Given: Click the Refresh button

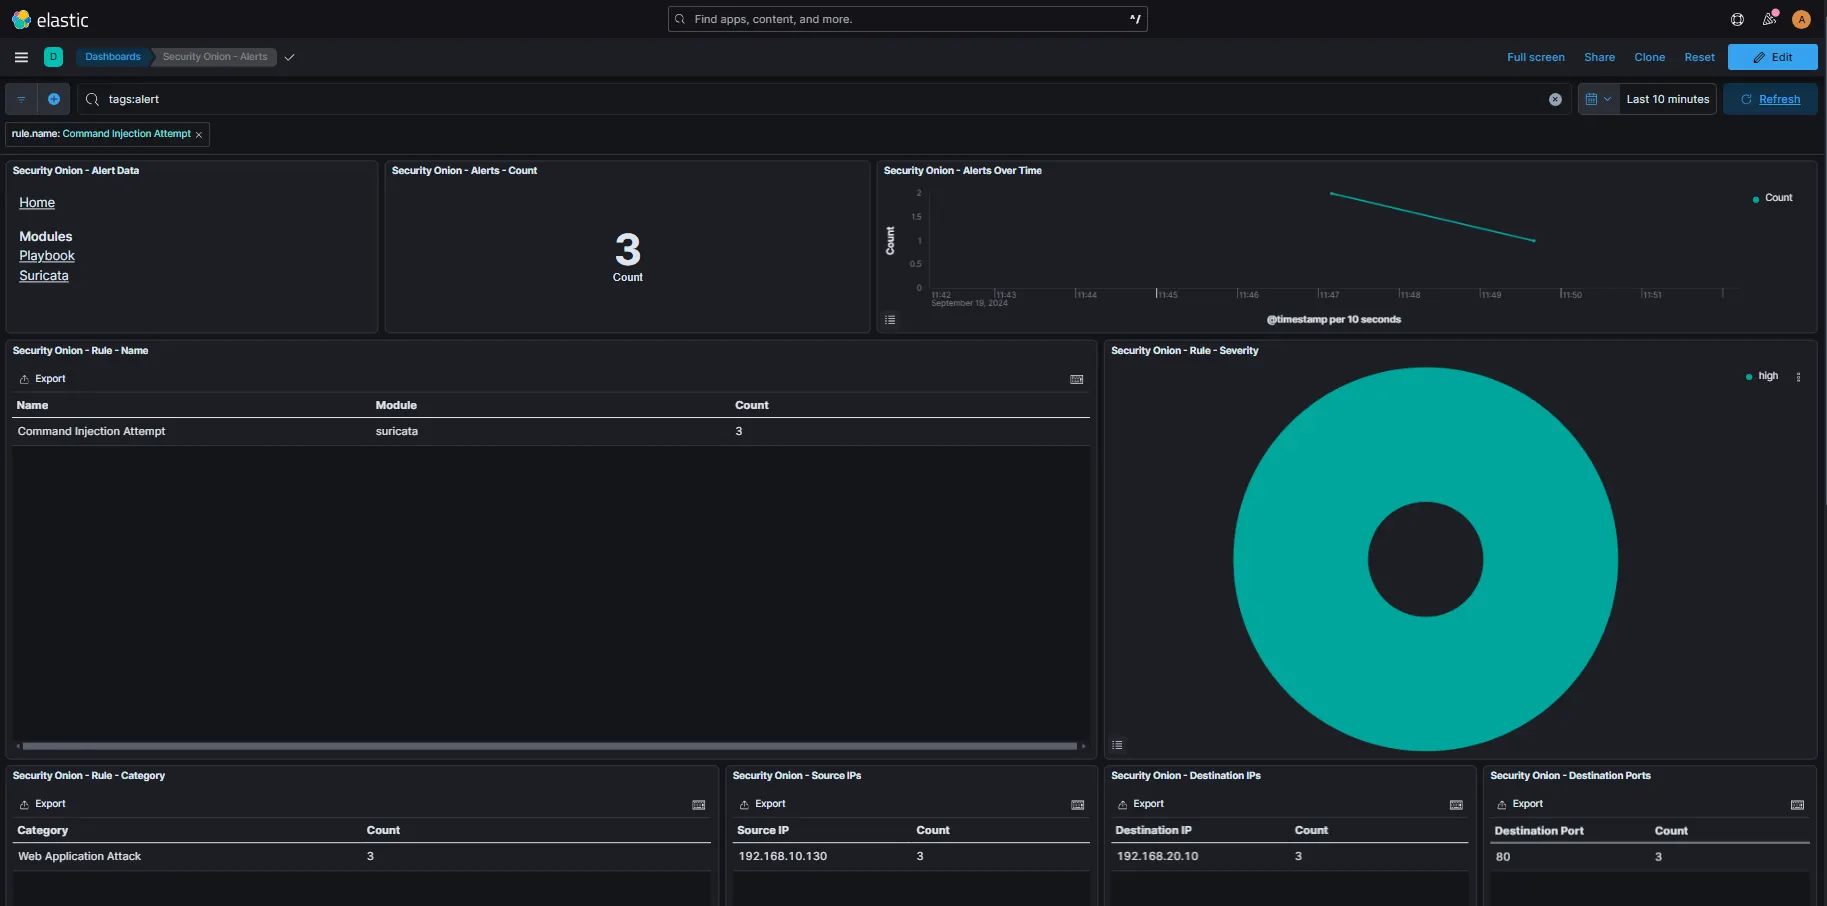Looking at the screenshot, I should tap(1770, 99).
